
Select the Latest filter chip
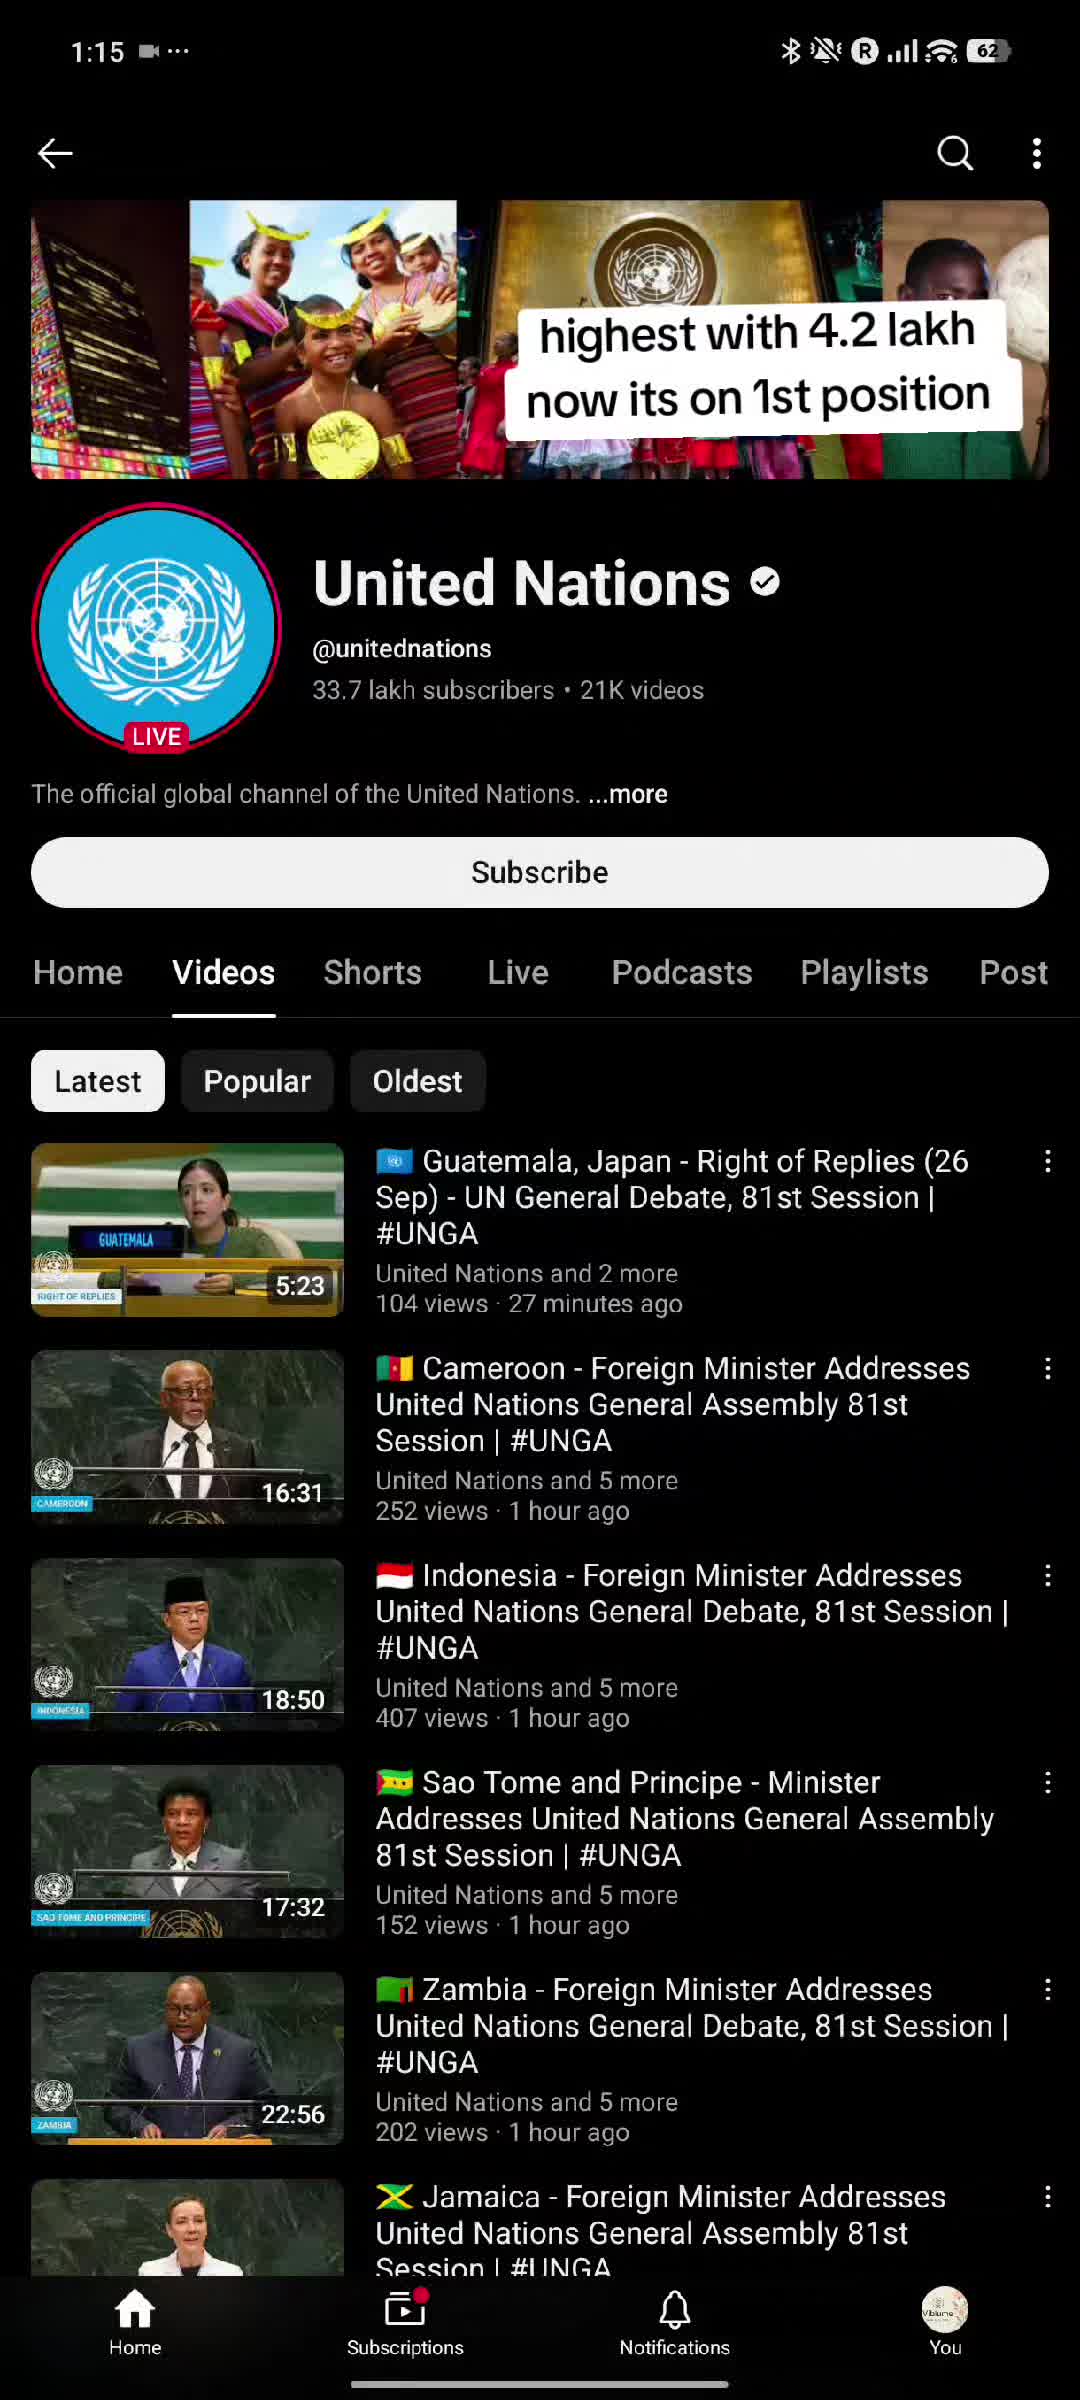[98, 1081]
